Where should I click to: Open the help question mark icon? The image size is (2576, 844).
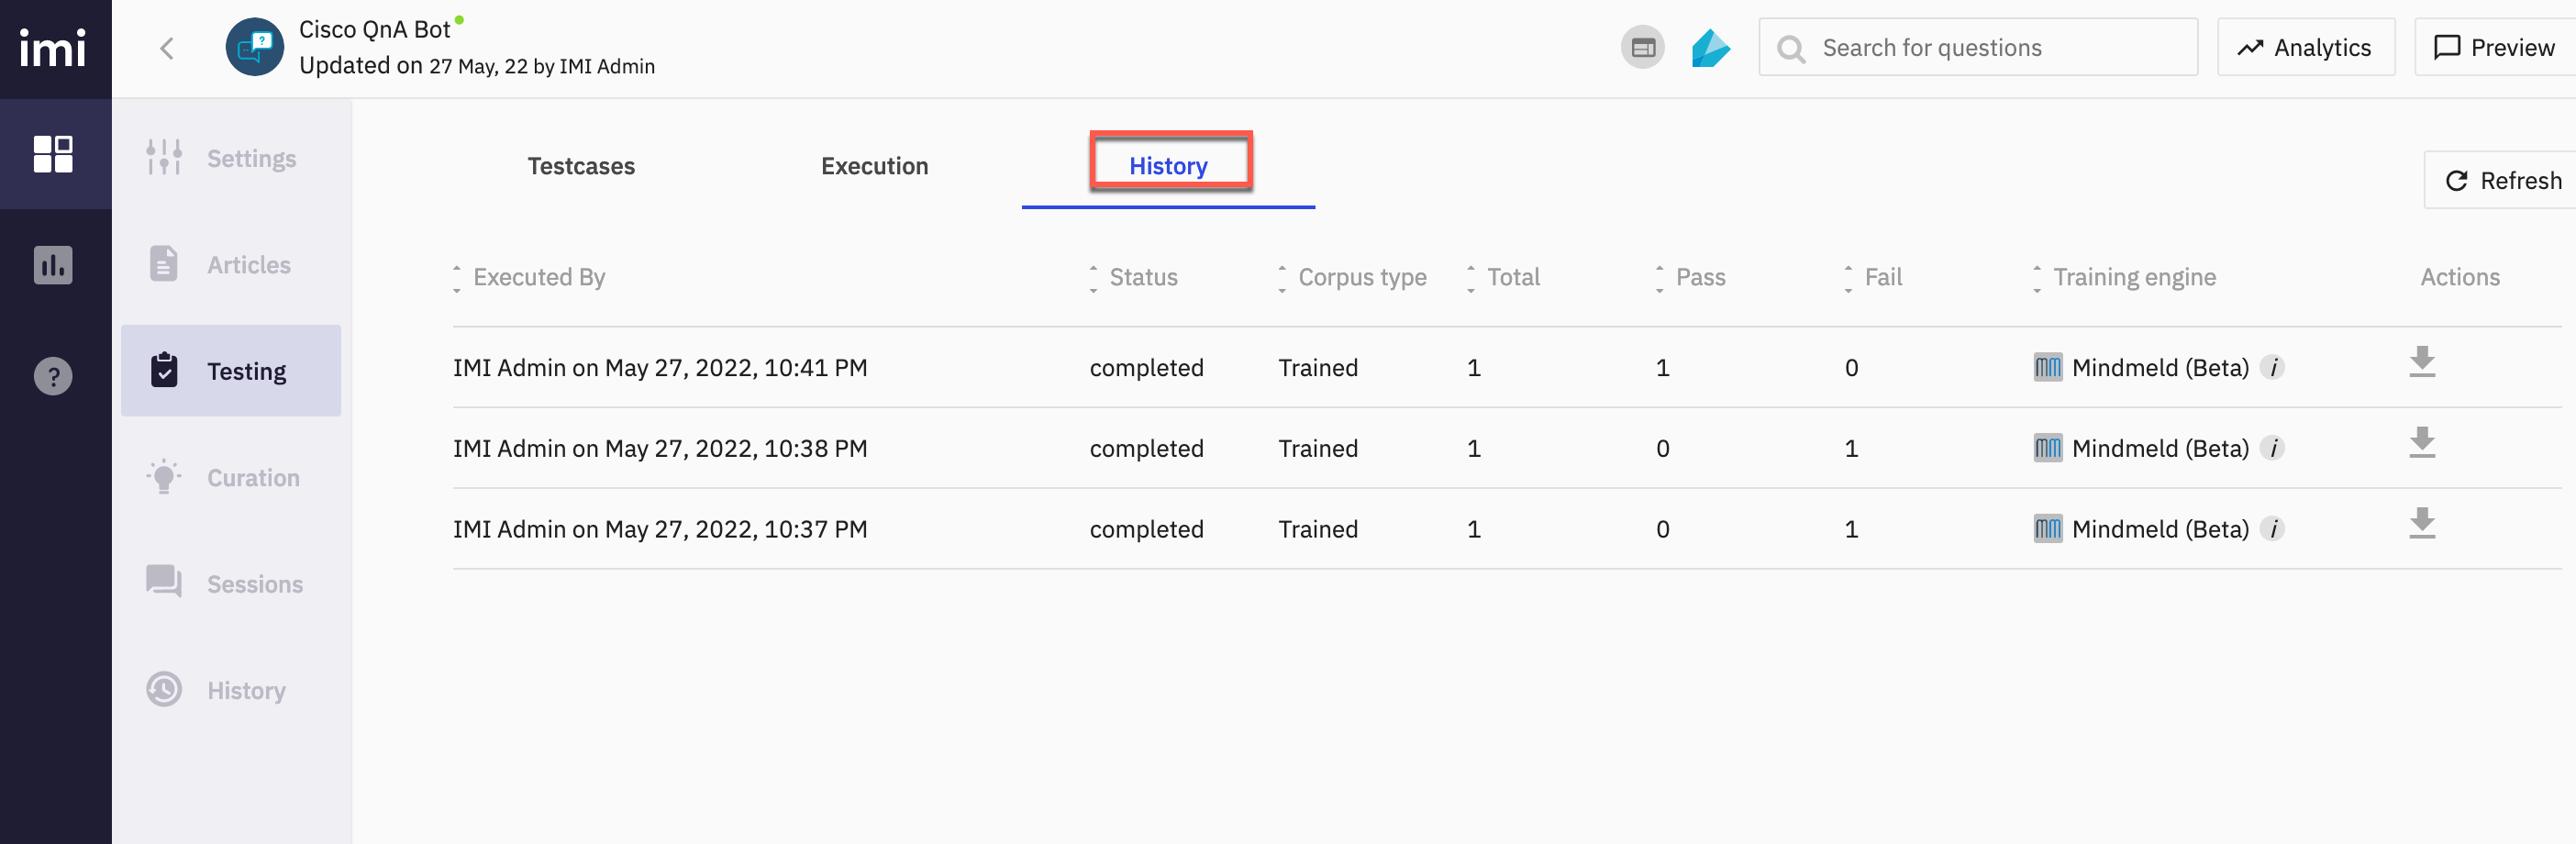pyautogui.click(x=53, y=376)
